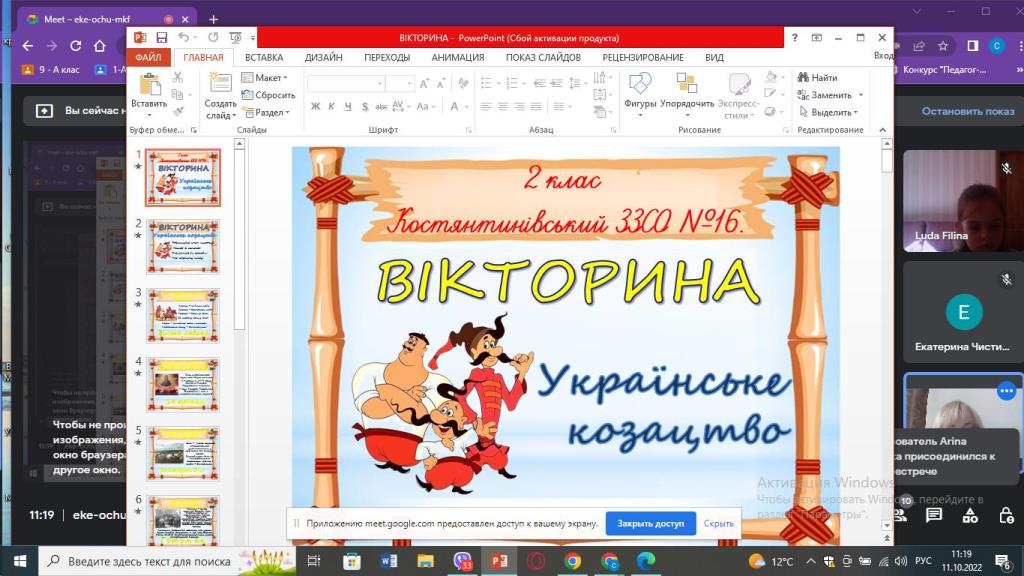Collapse the ribbon with the chevron arrow
Image resolution: width=1024 pixels, height=576 pixels.
(x=883, y=130)
